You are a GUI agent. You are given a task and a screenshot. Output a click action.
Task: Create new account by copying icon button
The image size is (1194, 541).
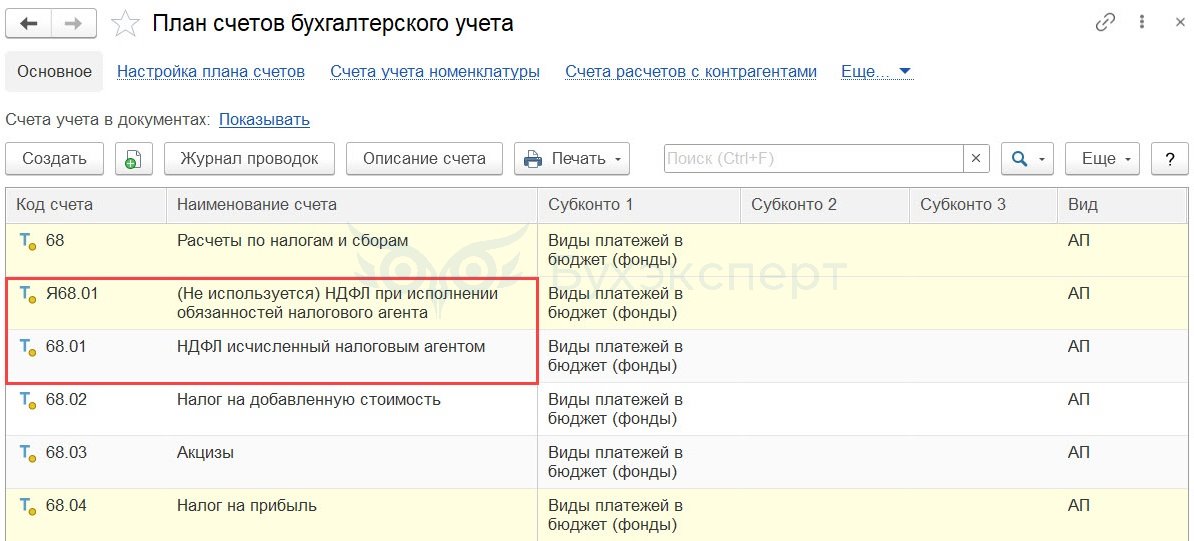coord(133,158)
